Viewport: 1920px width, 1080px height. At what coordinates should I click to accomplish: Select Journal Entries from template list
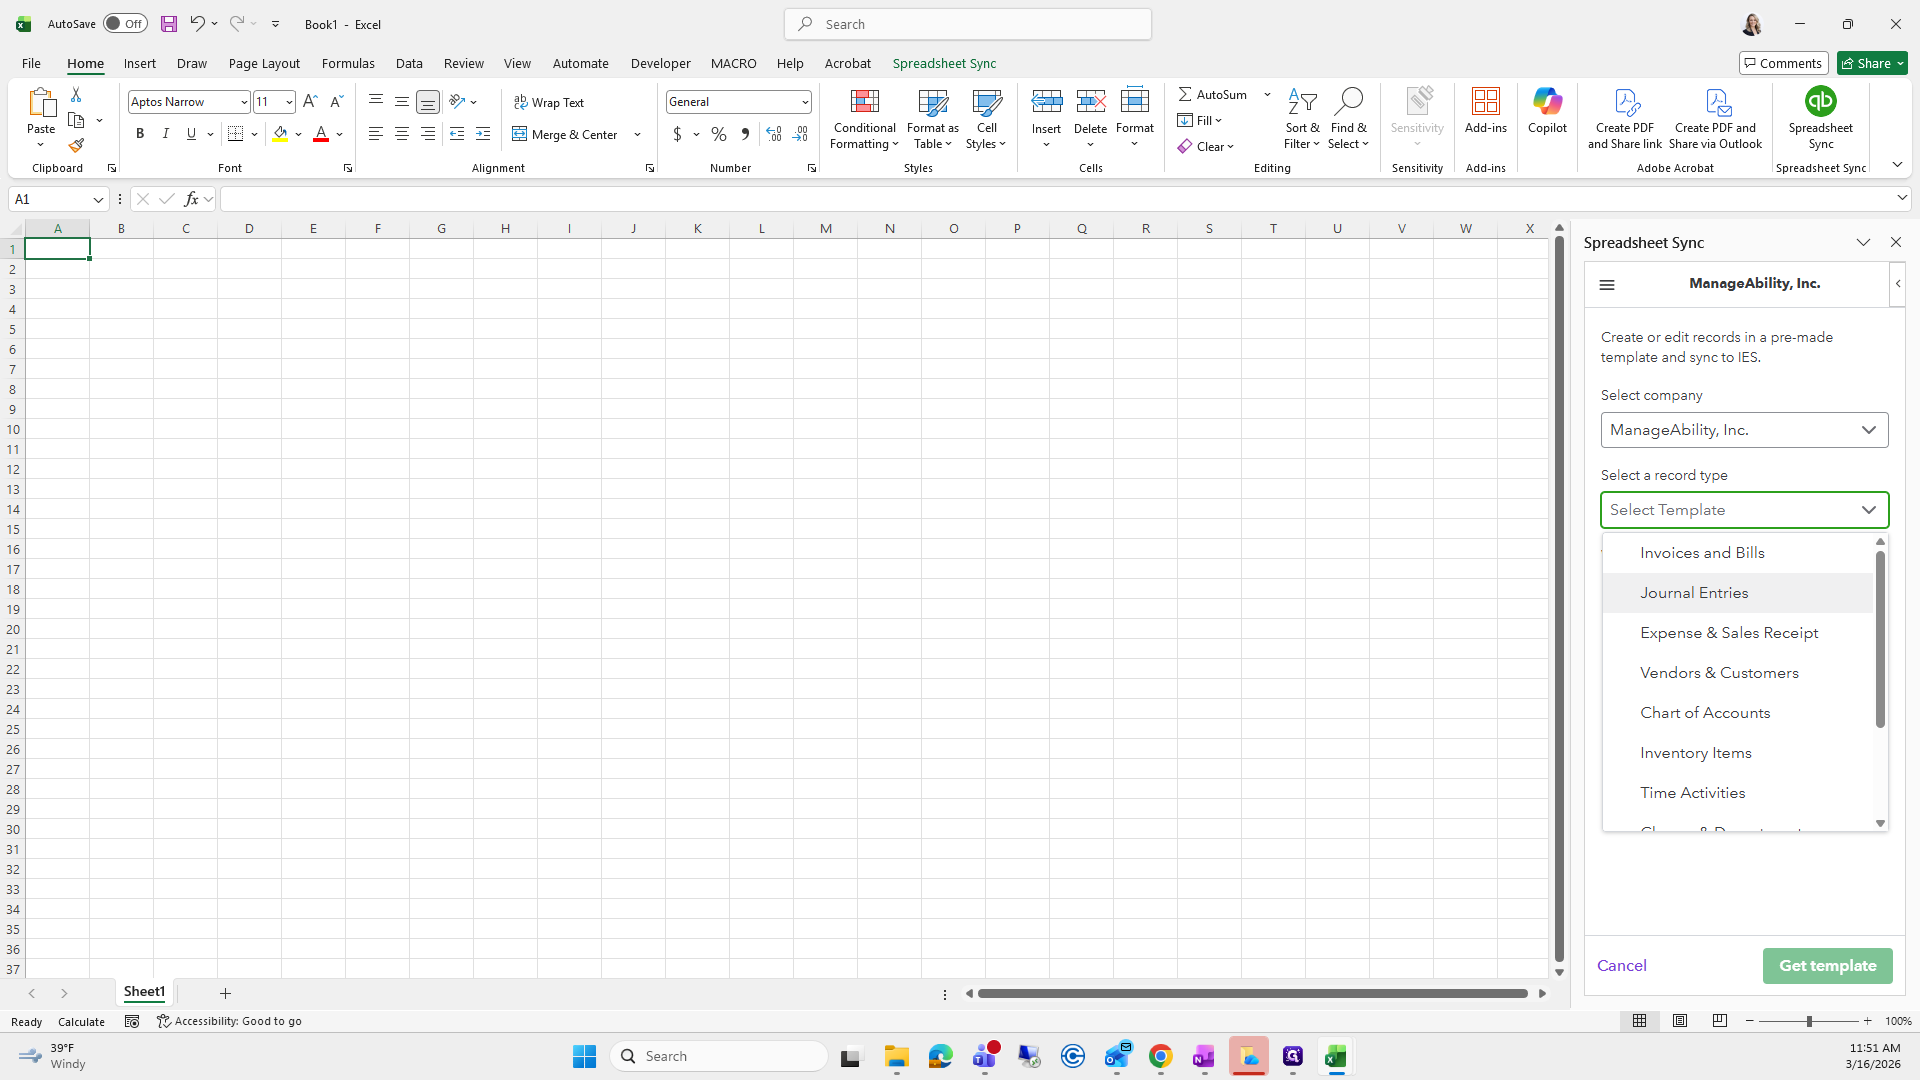tap(1694, 593)
